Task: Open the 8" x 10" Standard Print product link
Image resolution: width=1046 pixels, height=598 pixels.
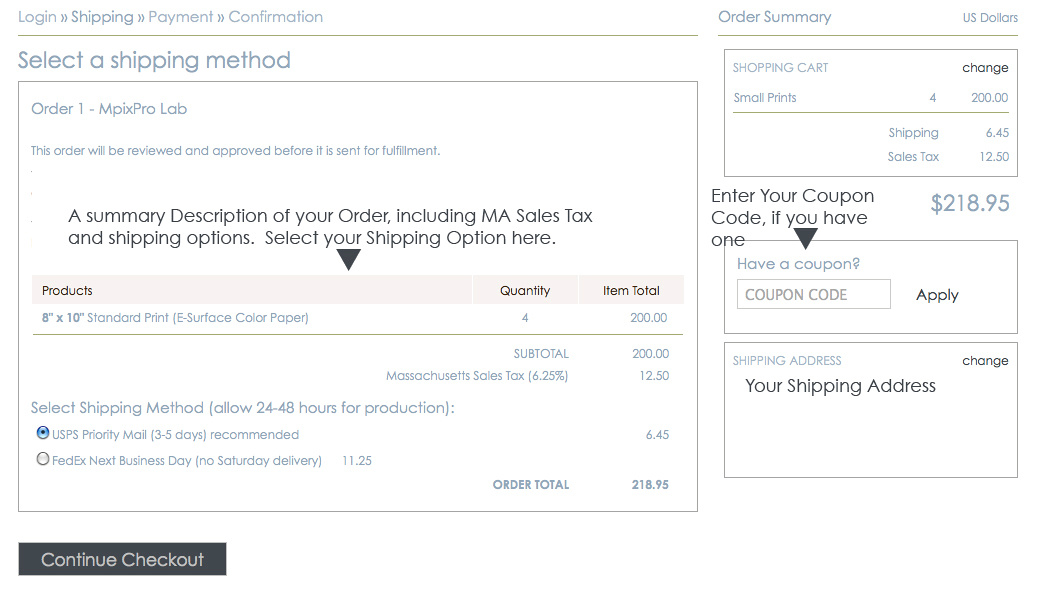Action: 175,318
